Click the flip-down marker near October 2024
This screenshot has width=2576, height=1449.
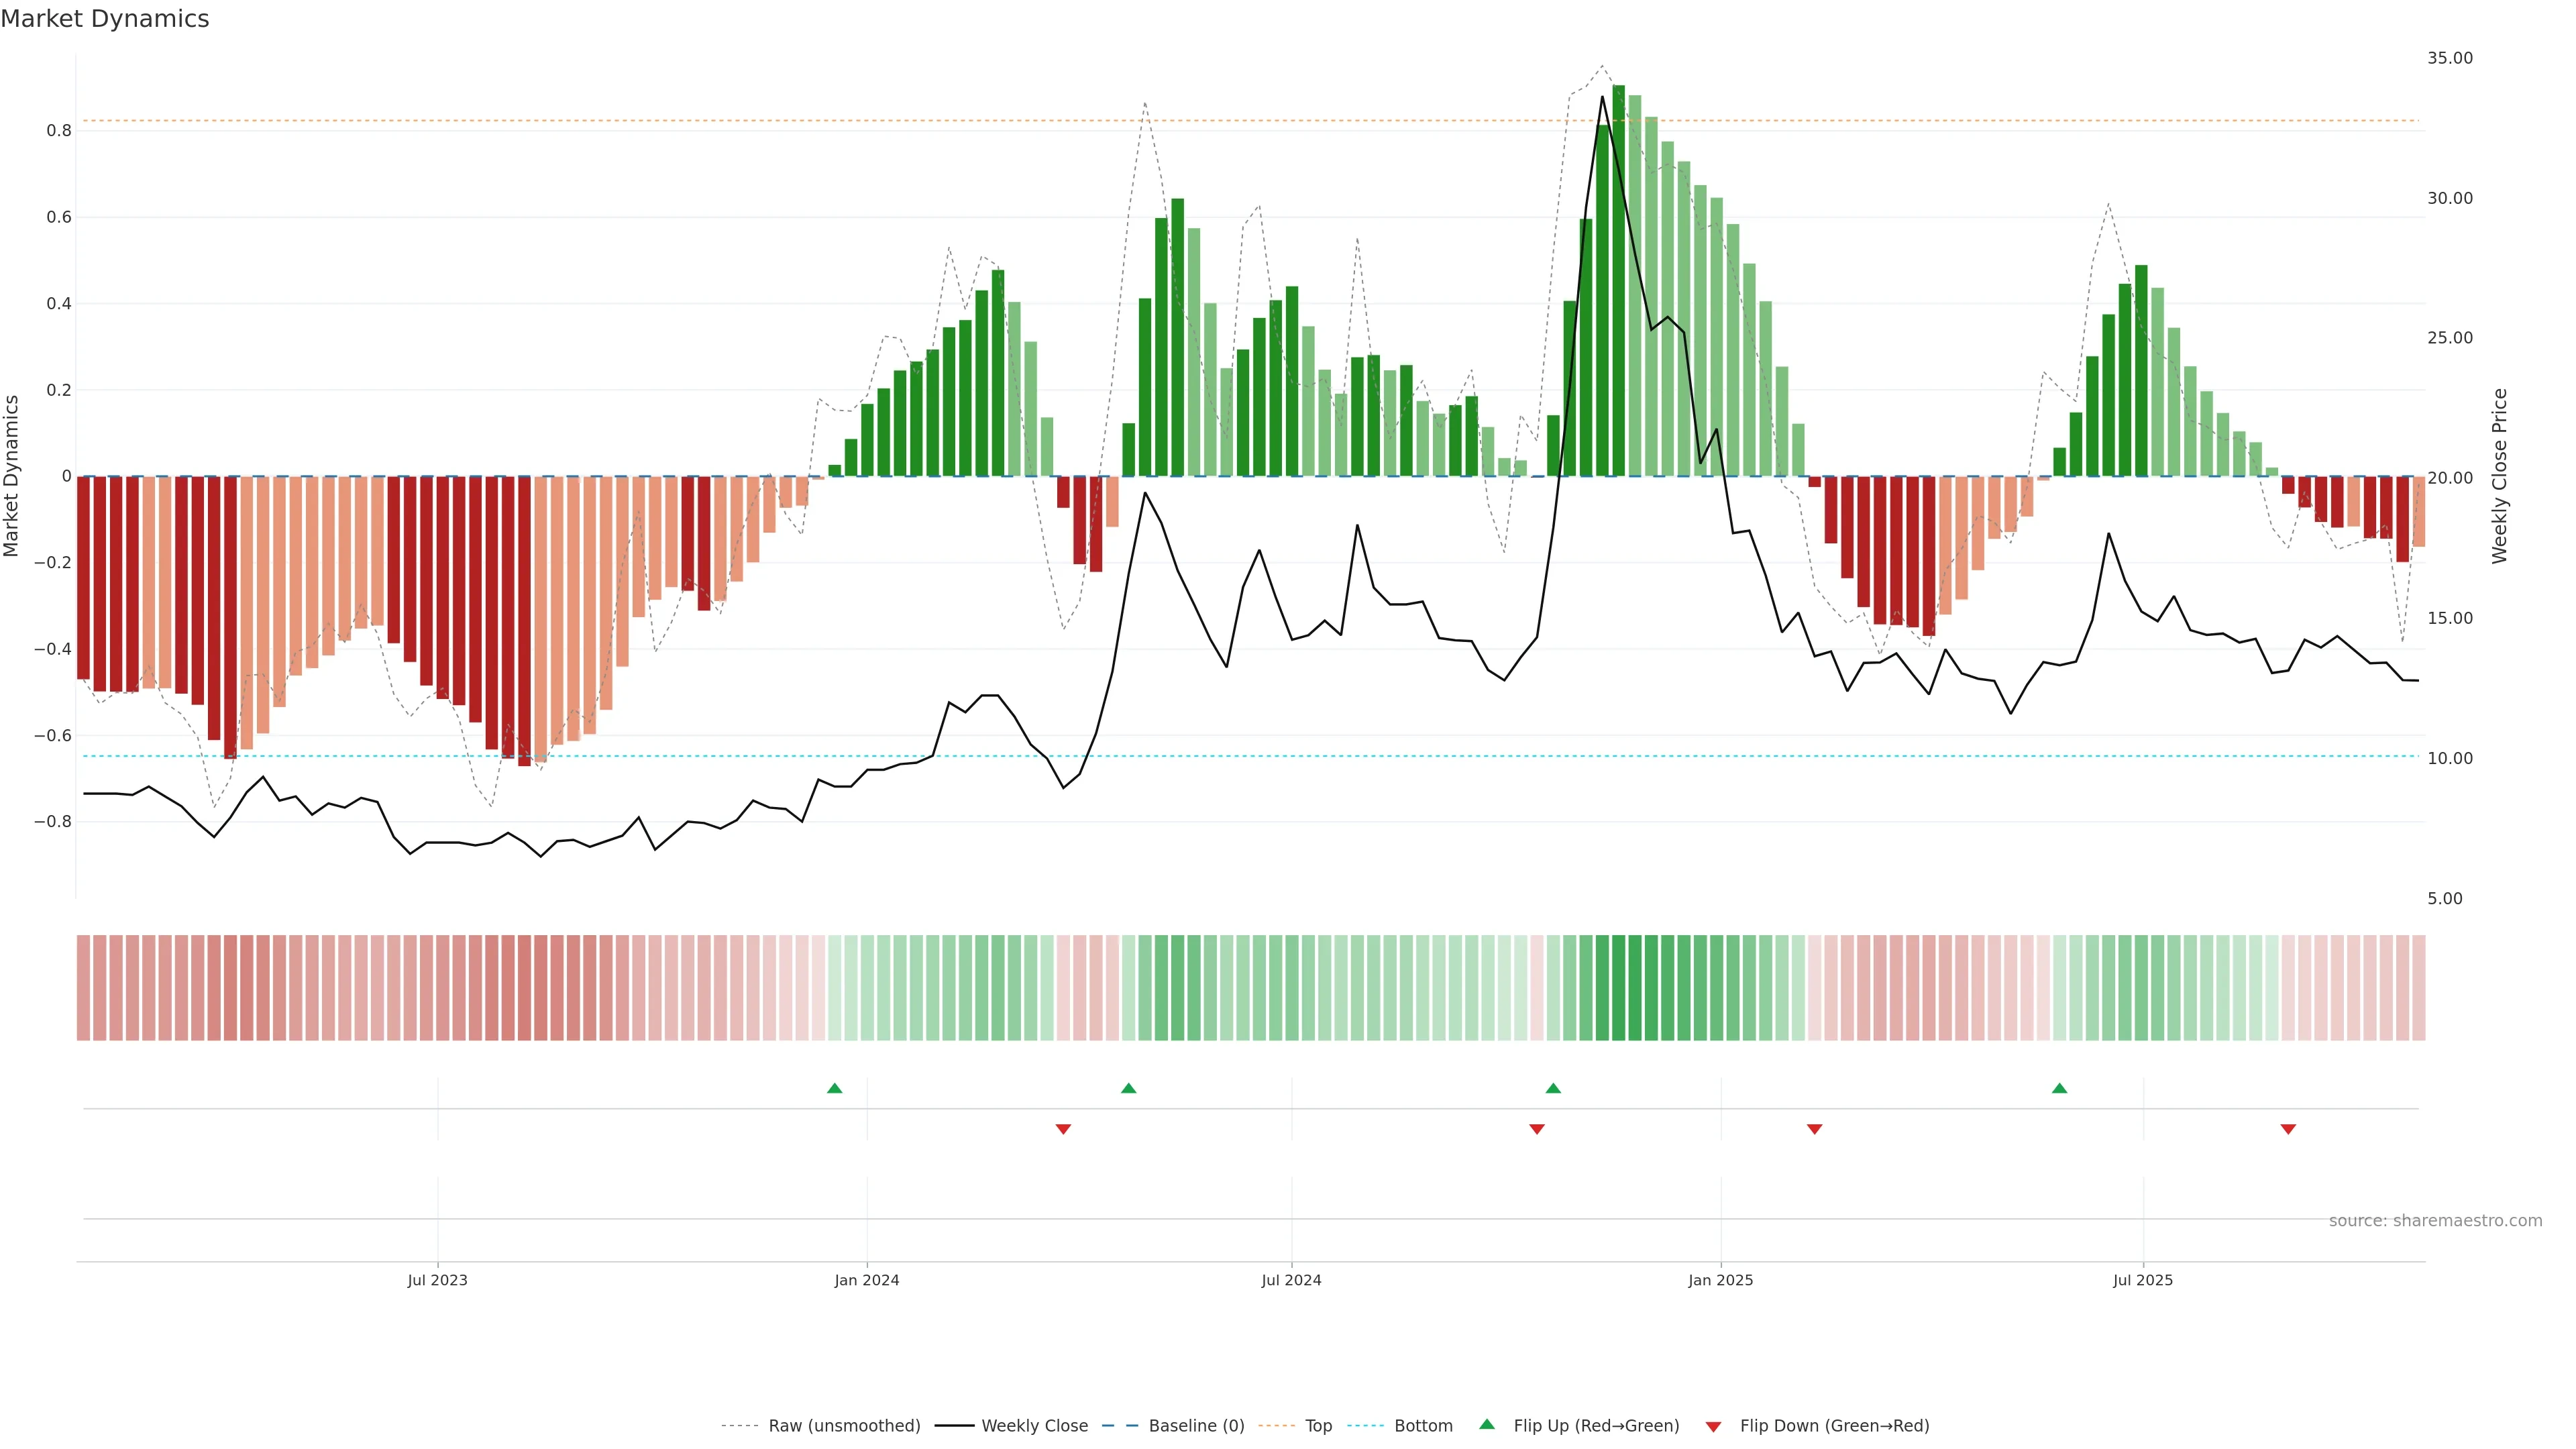pos(1536,1129)
